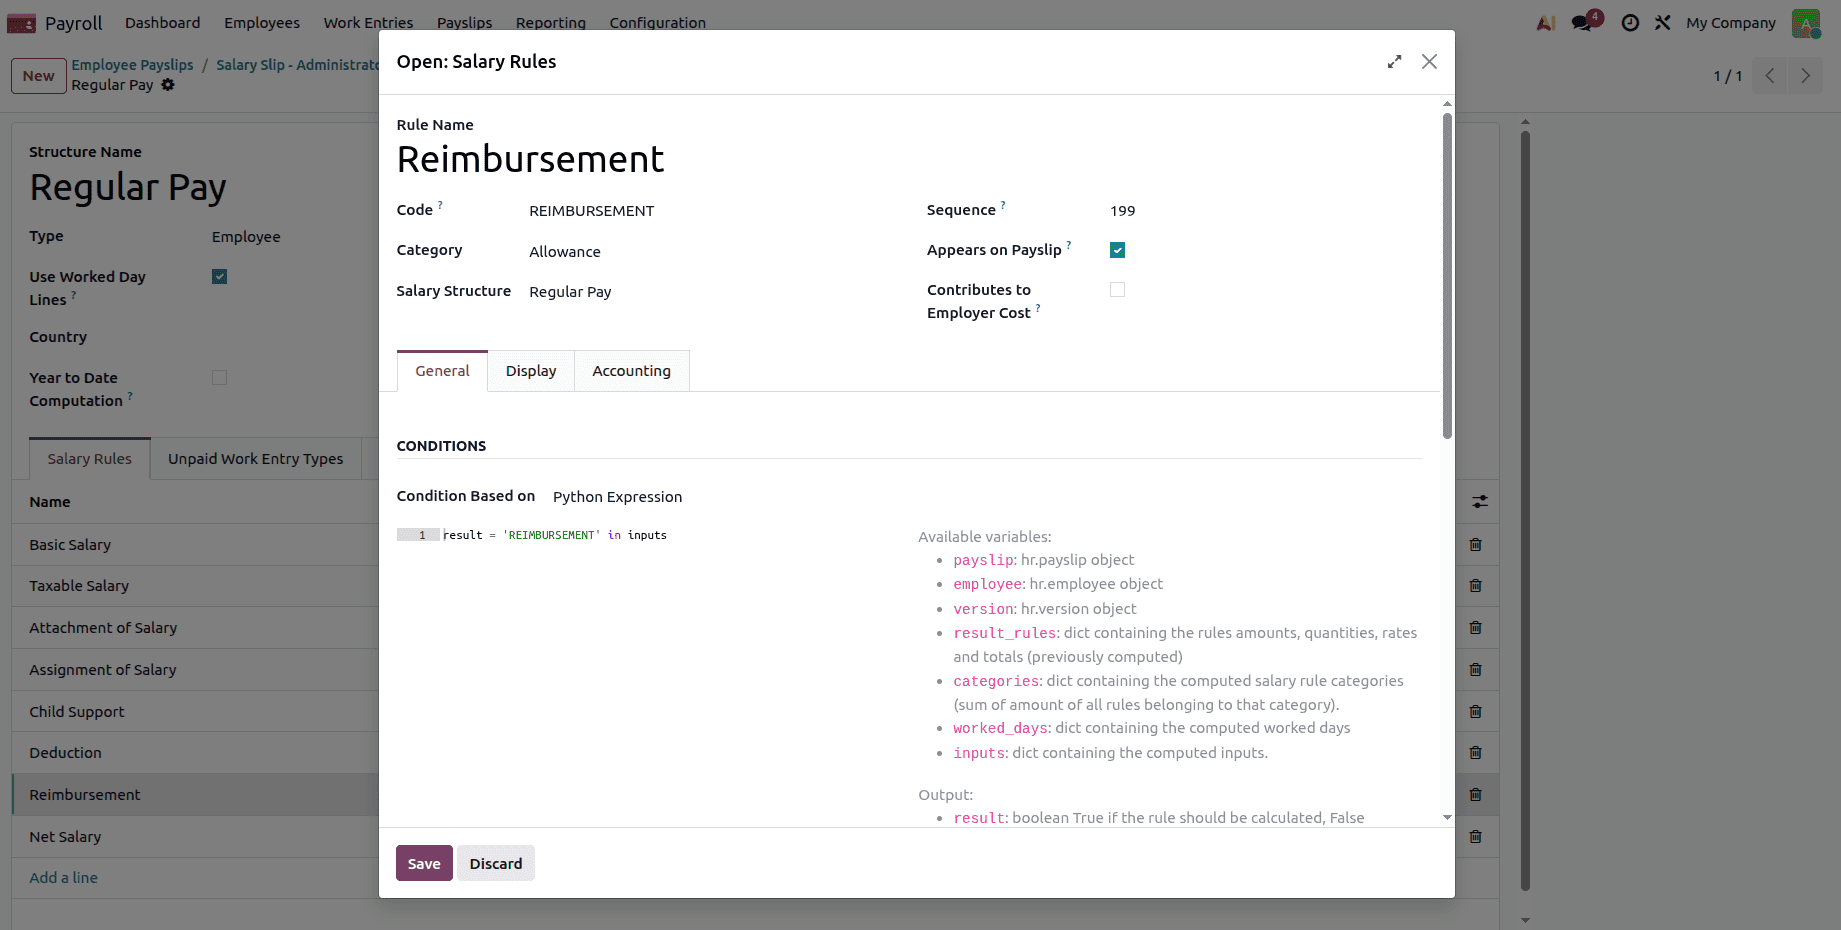This screenshot has height=930, width=1841.
Task: Select the Taxable Salary rule row
Action: tap(195, 586)
